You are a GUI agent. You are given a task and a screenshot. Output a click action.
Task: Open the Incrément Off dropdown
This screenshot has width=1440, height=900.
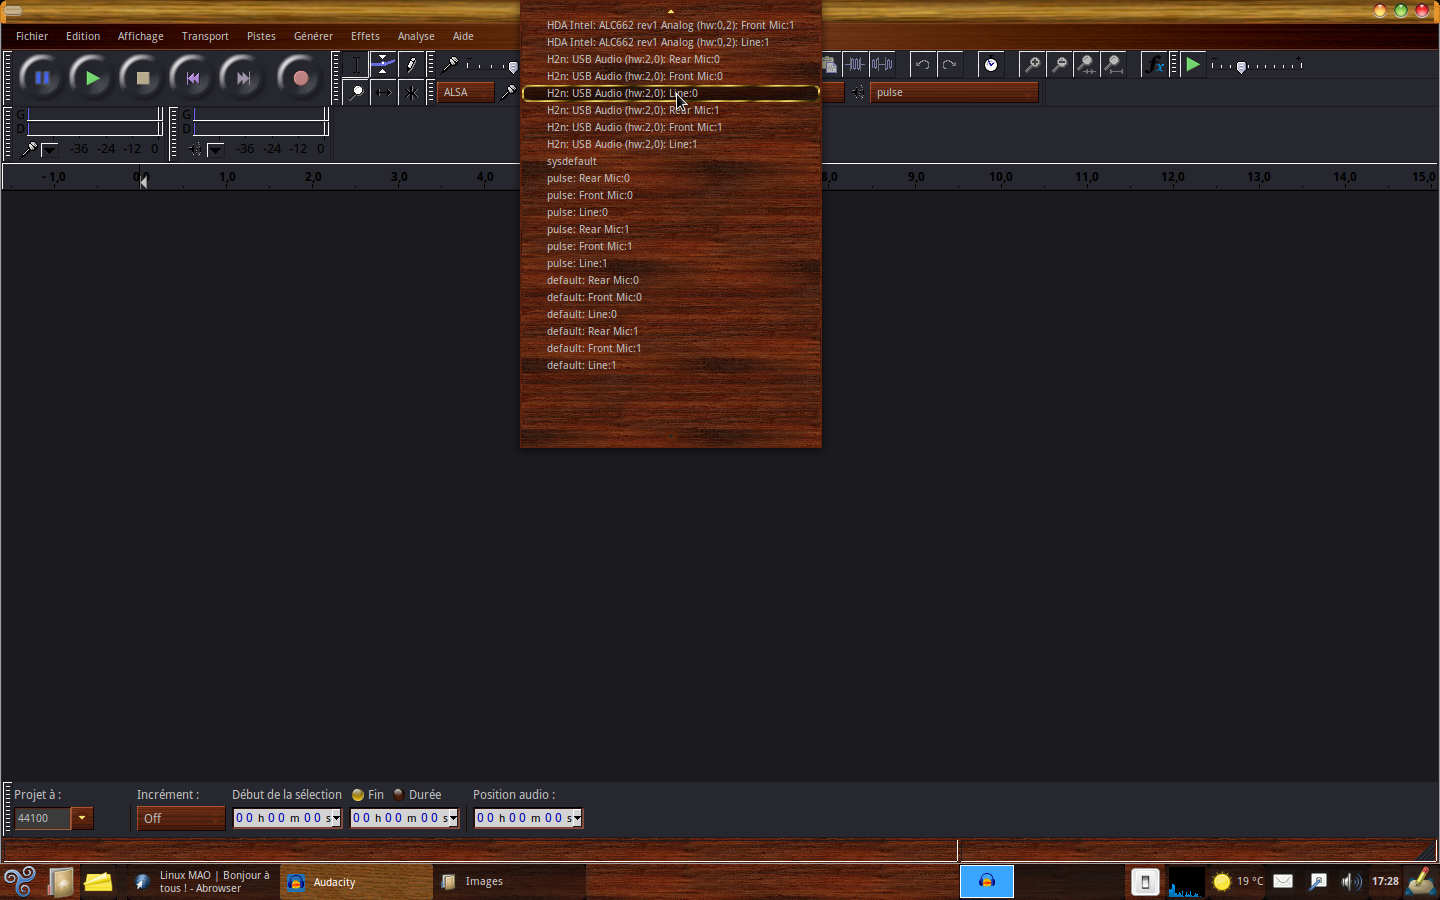point(181,818)
